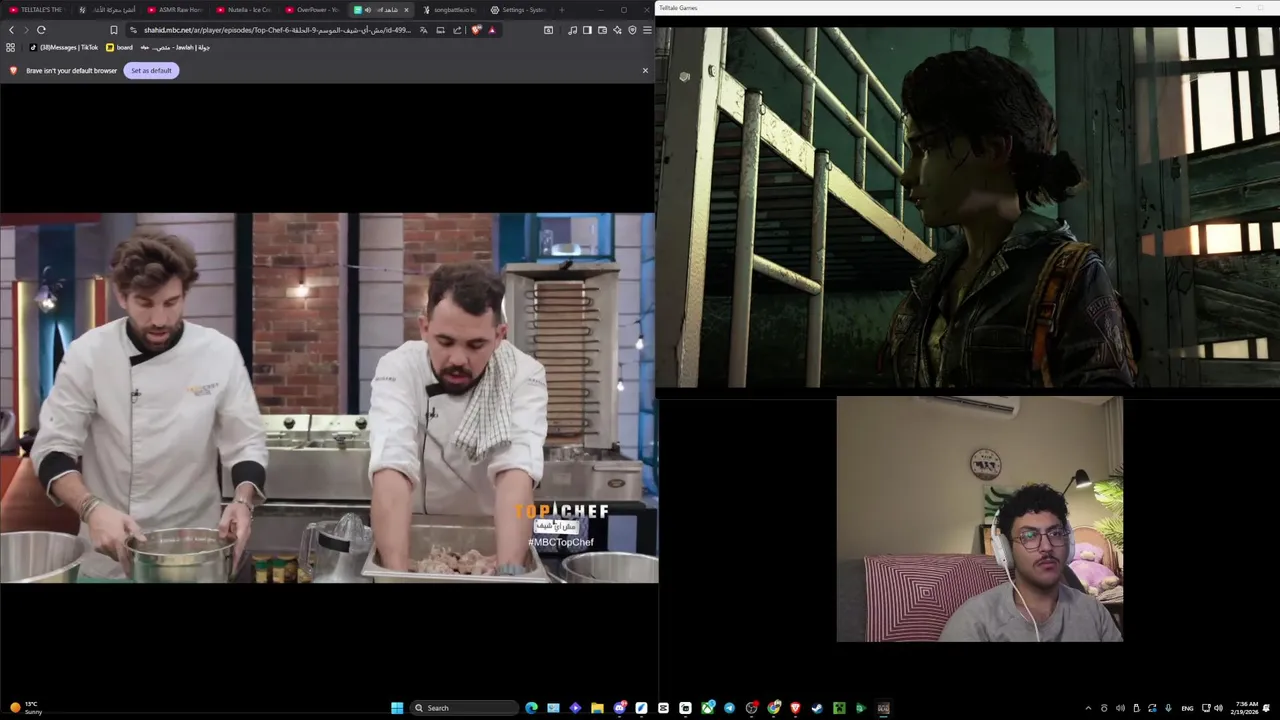1280x720 pixels.
Task: Open the notifications bell icon
Action: point(1266,708)
